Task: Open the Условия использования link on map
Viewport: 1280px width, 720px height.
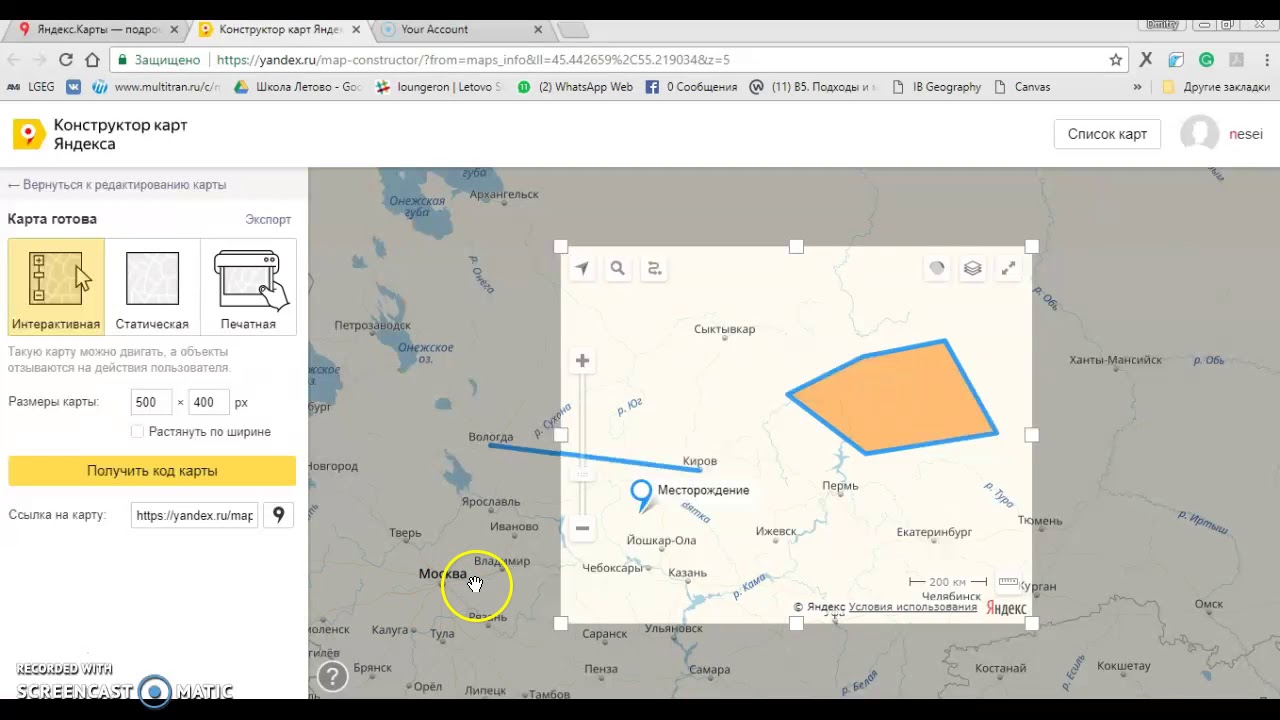Action: pos(912,607)
